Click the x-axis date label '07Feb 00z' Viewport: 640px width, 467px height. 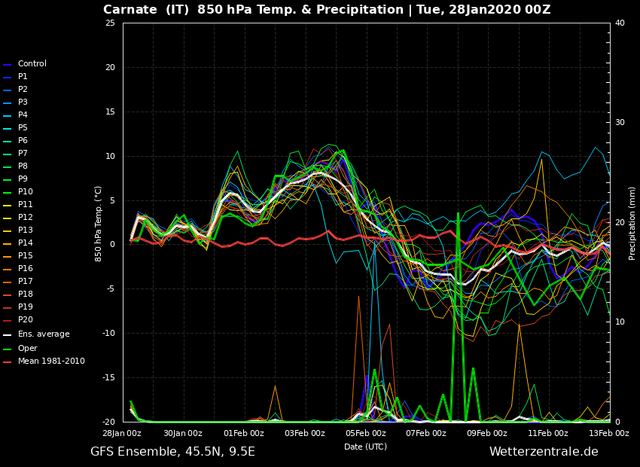click(427, 433)
